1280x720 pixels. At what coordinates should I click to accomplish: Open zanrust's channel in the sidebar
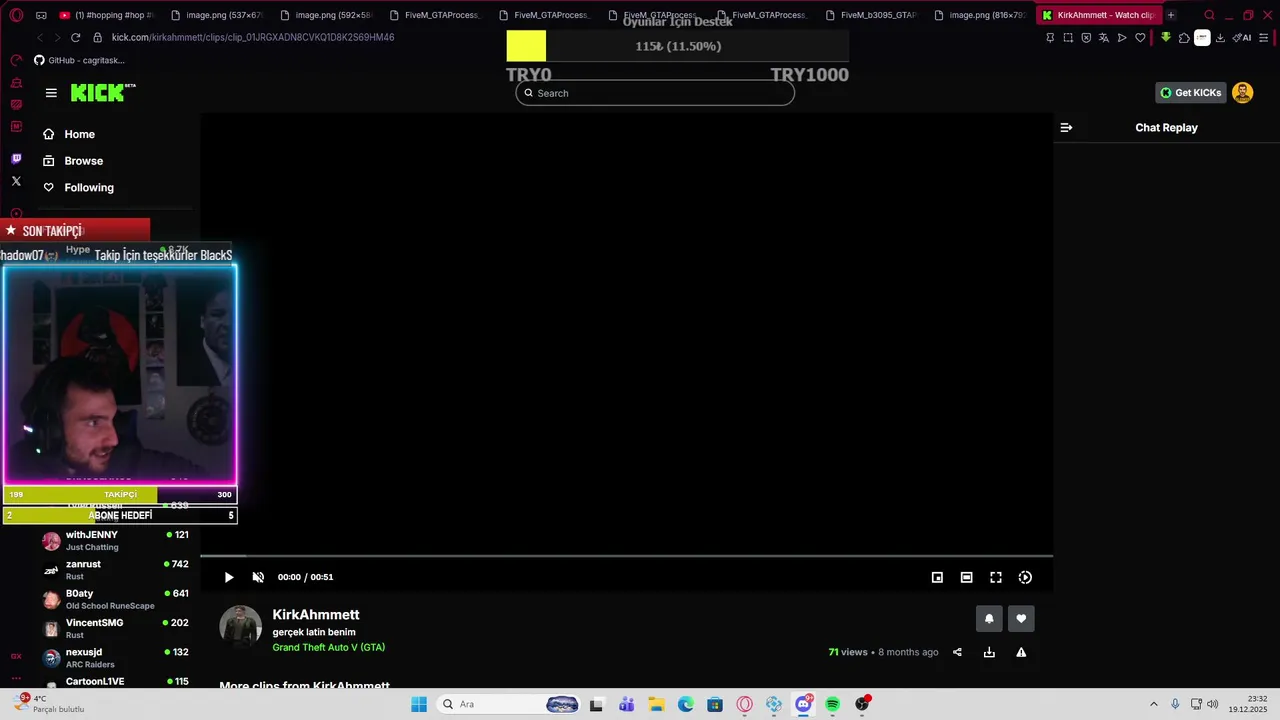point(115,570)
